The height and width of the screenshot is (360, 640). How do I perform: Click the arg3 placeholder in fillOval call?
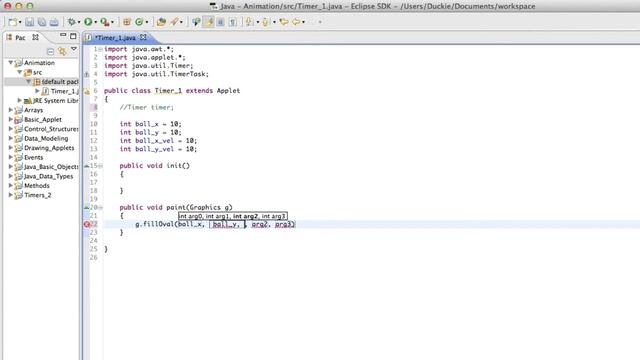283,224
